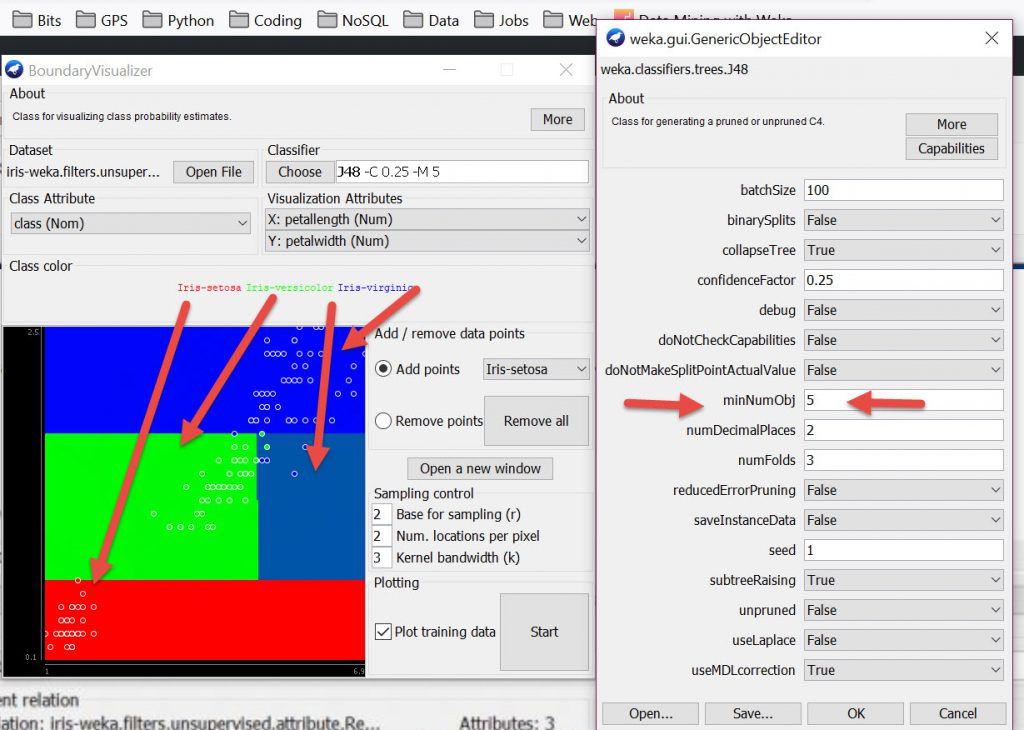Select the Remove points radio button

click(x=383, y=421)
